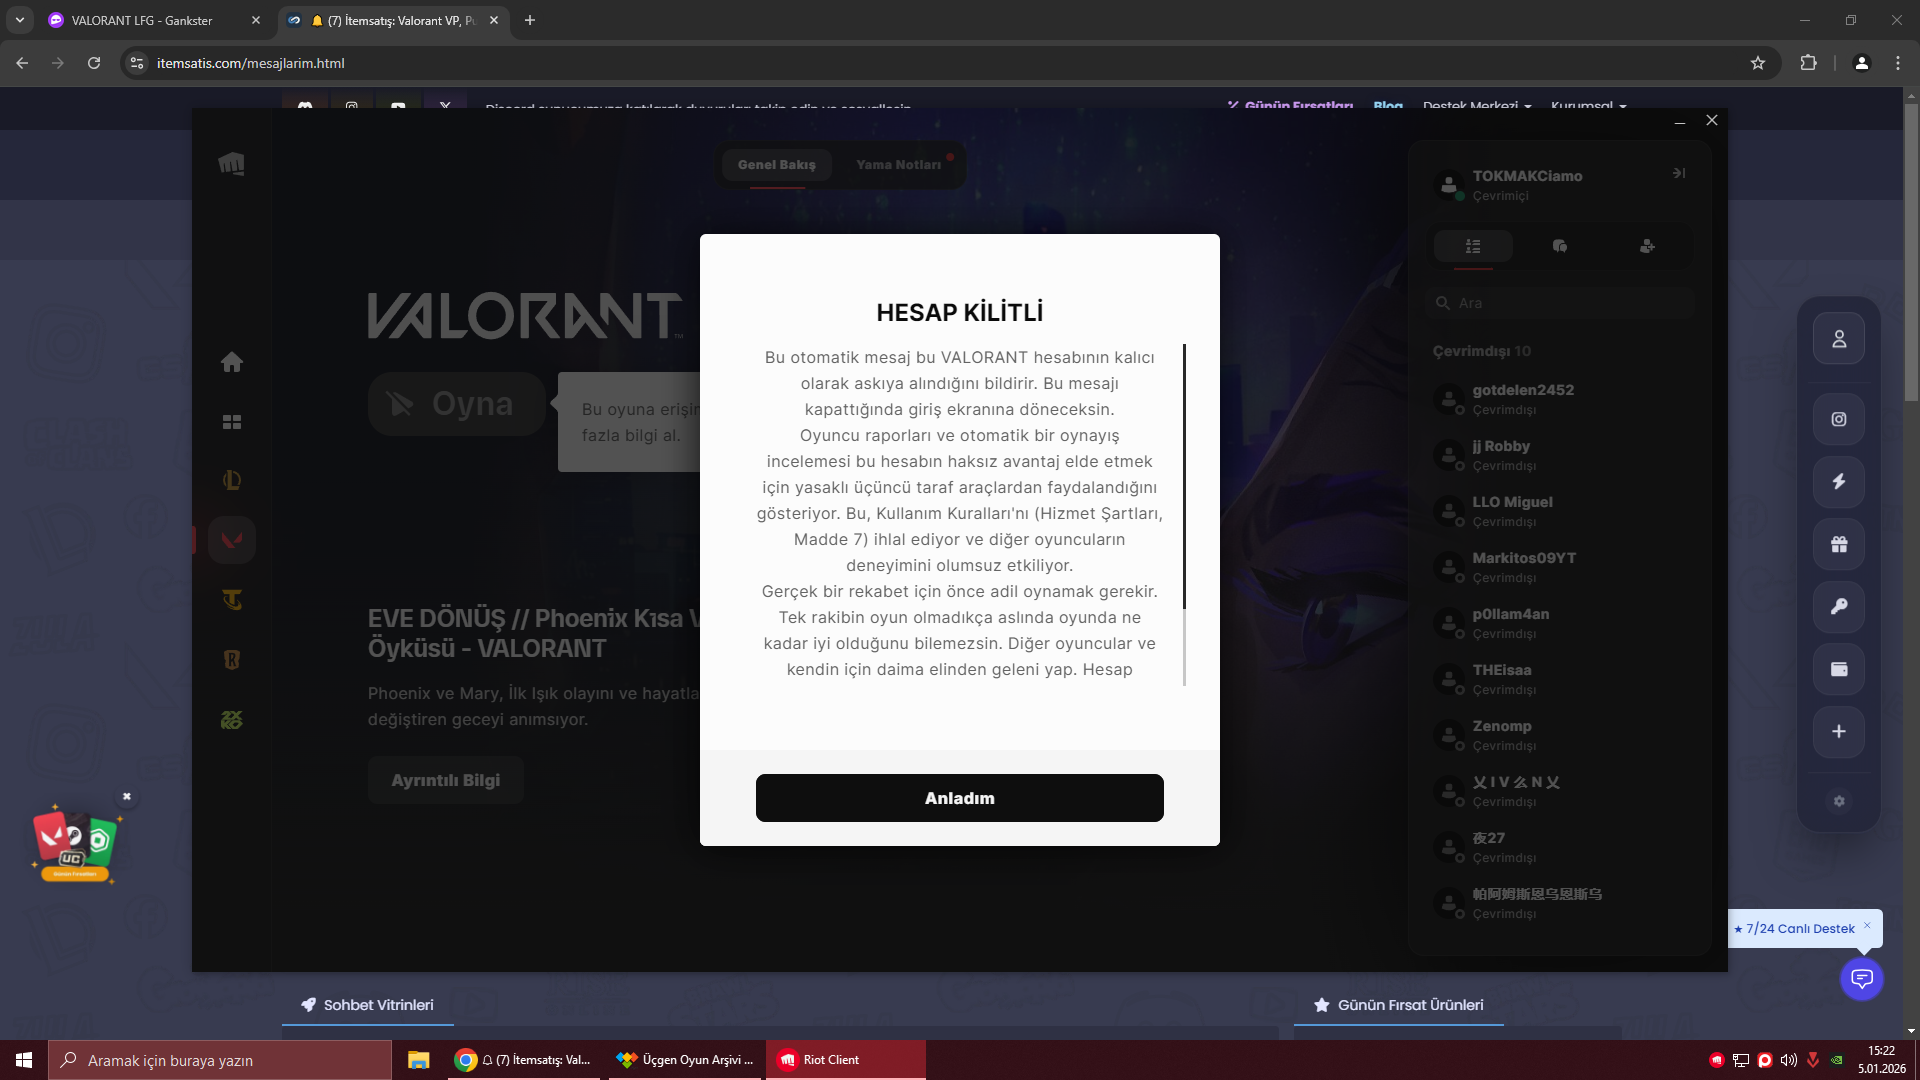Collapse the Çevrimdışı friends group

pos(1482,351)
